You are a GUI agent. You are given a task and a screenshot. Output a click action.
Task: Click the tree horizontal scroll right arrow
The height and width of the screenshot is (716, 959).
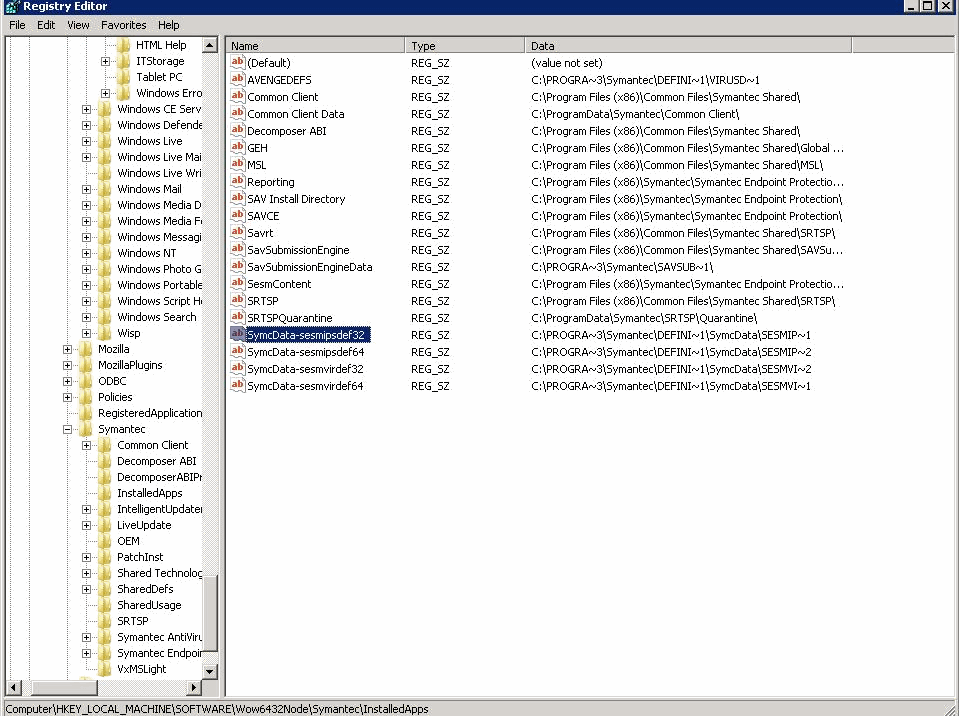[x=194, y=687]
